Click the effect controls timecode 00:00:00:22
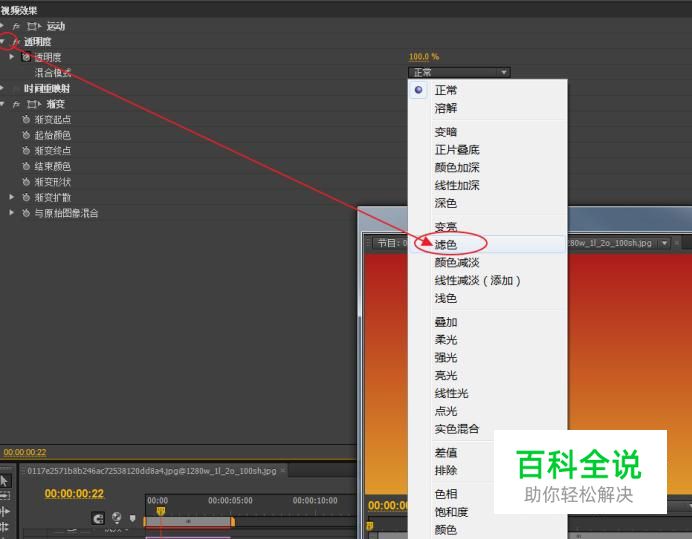 point(25,452)
